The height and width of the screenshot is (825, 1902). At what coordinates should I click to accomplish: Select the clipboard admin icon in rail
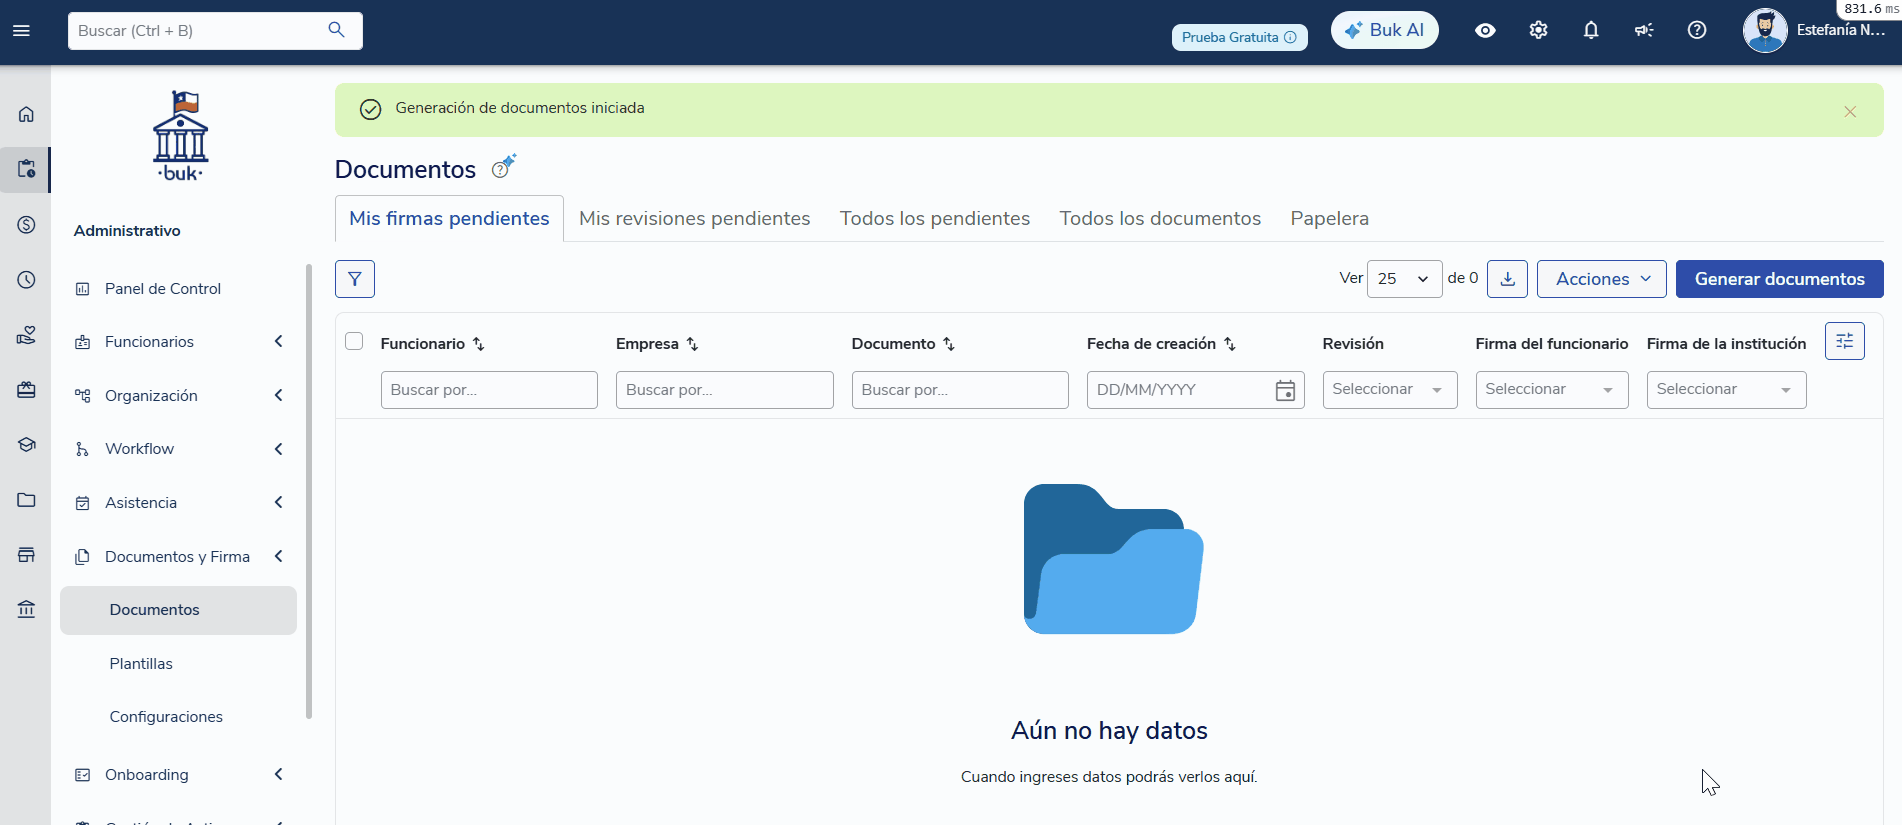pyautogui.click(x=26, y=169)
